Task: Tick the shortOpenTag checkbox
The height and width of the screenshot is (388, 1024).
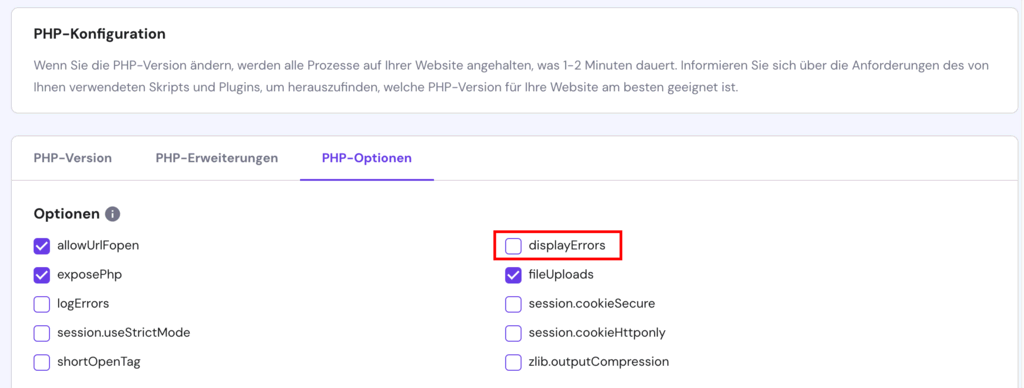Action: tap(42, 362)
